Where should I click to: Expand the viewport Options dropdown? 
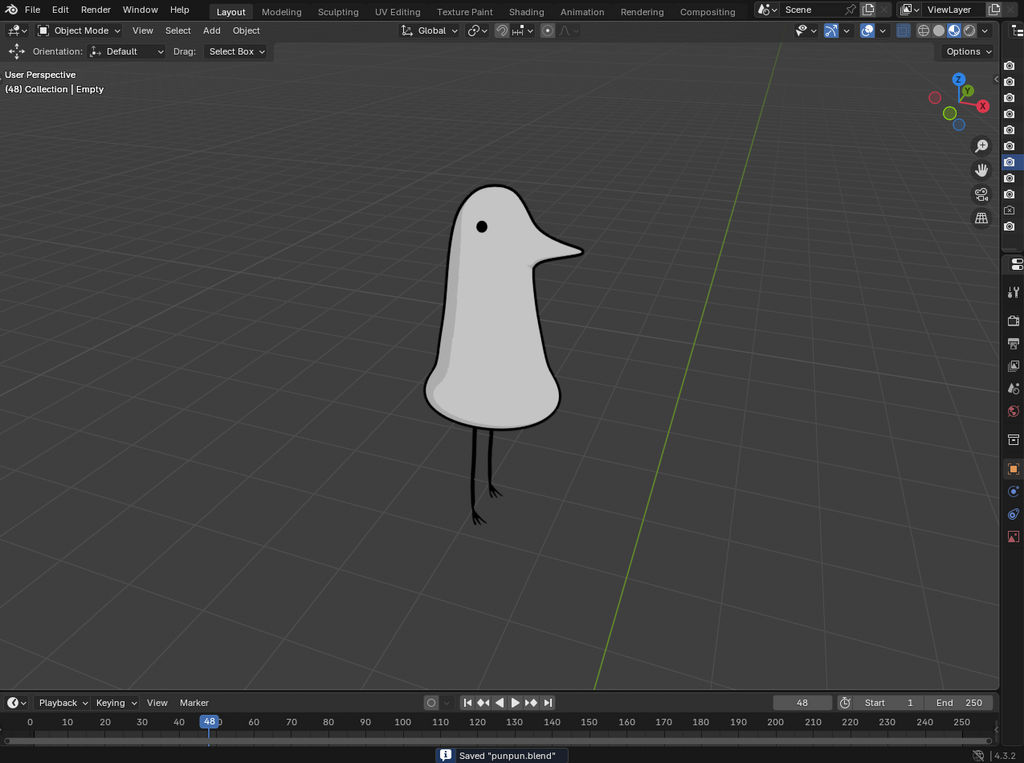click(x=968, y=52)
